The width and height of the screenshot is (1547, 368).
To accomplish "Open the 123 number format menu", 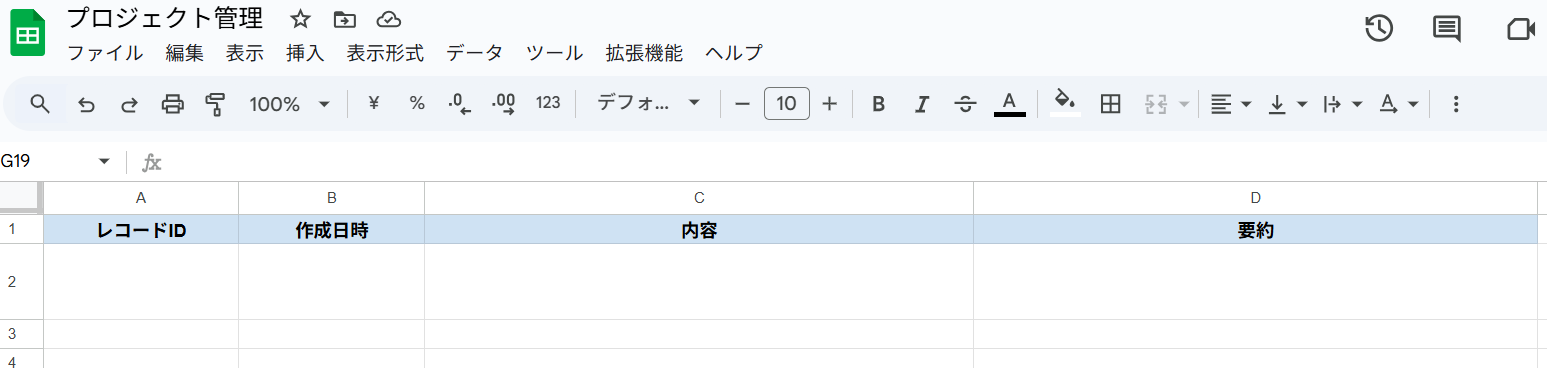I will (548, 103).
